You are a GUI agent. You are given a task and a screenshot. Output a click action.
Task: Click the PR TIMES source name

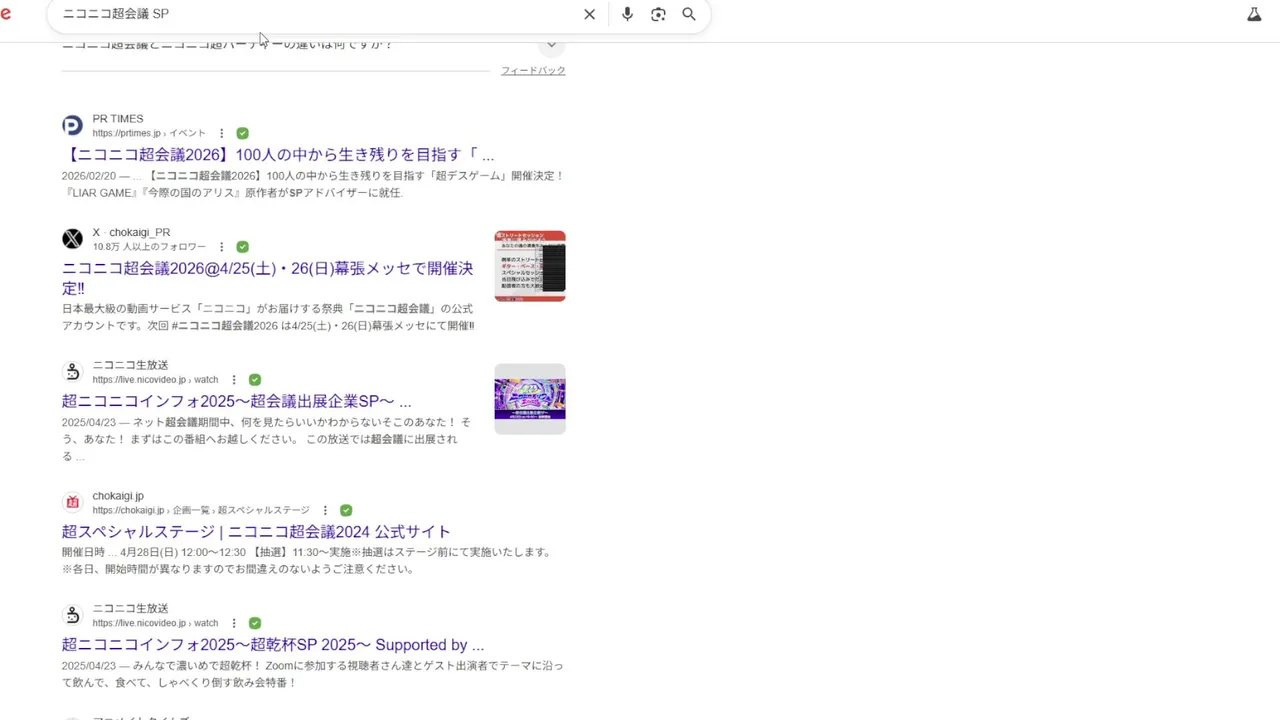[x=118, y=119]
